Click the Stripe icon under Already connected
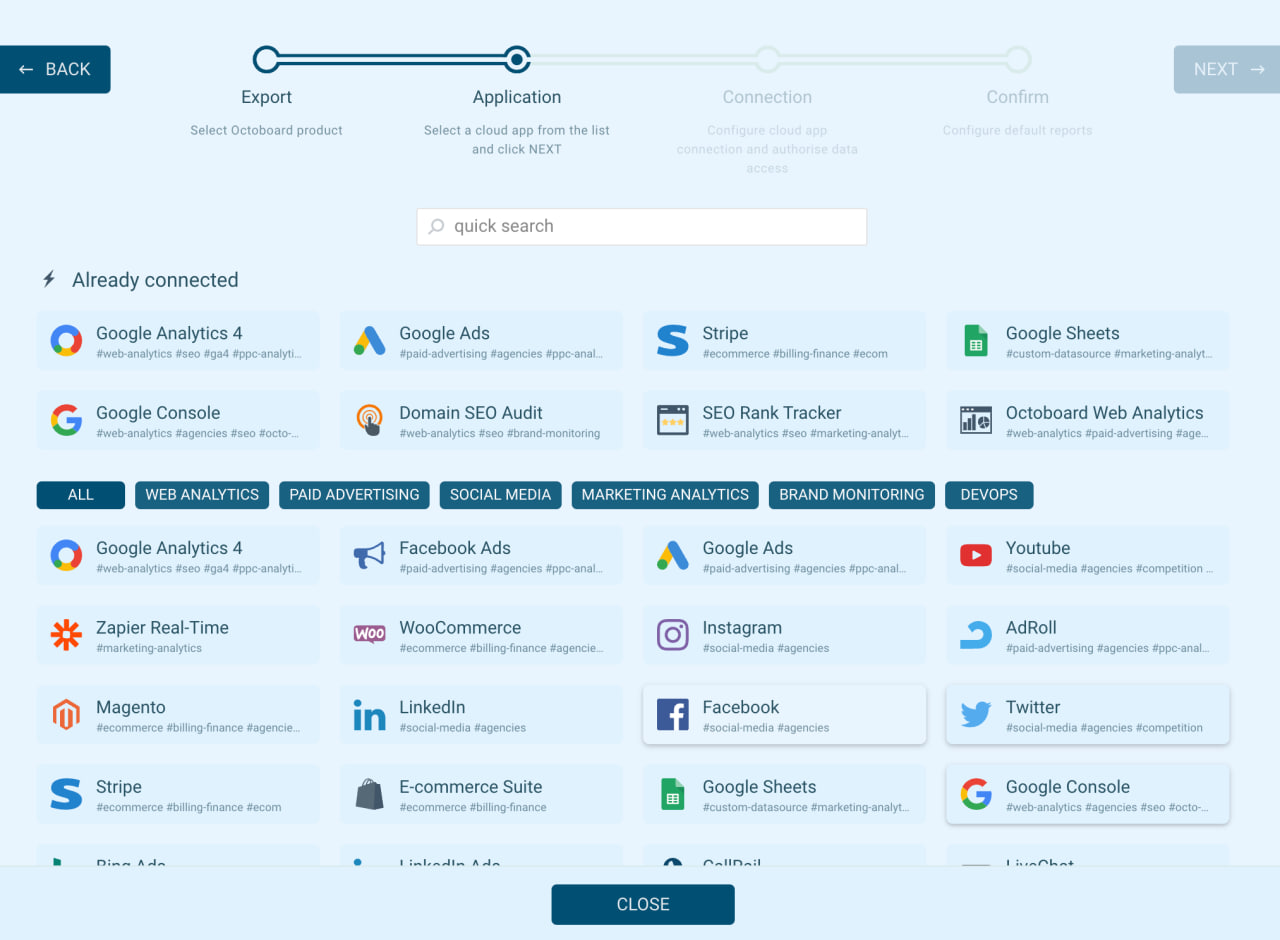Viewport: 1280px width, 940px height. click(x=672, y=341)
